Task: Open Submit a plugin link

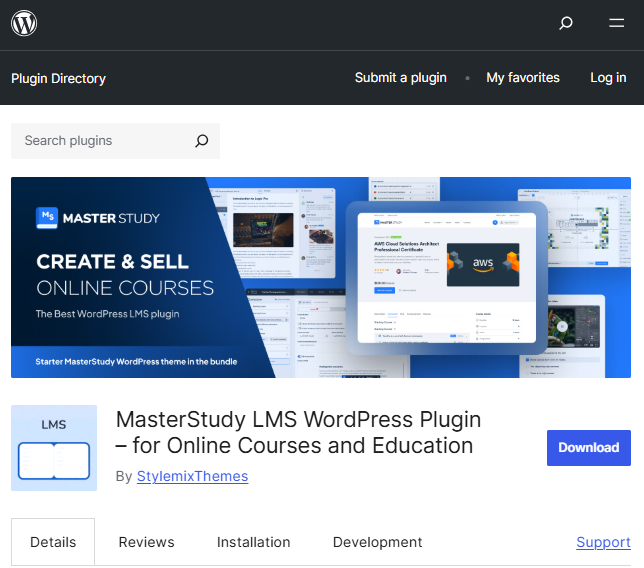Action: [400, 78]
